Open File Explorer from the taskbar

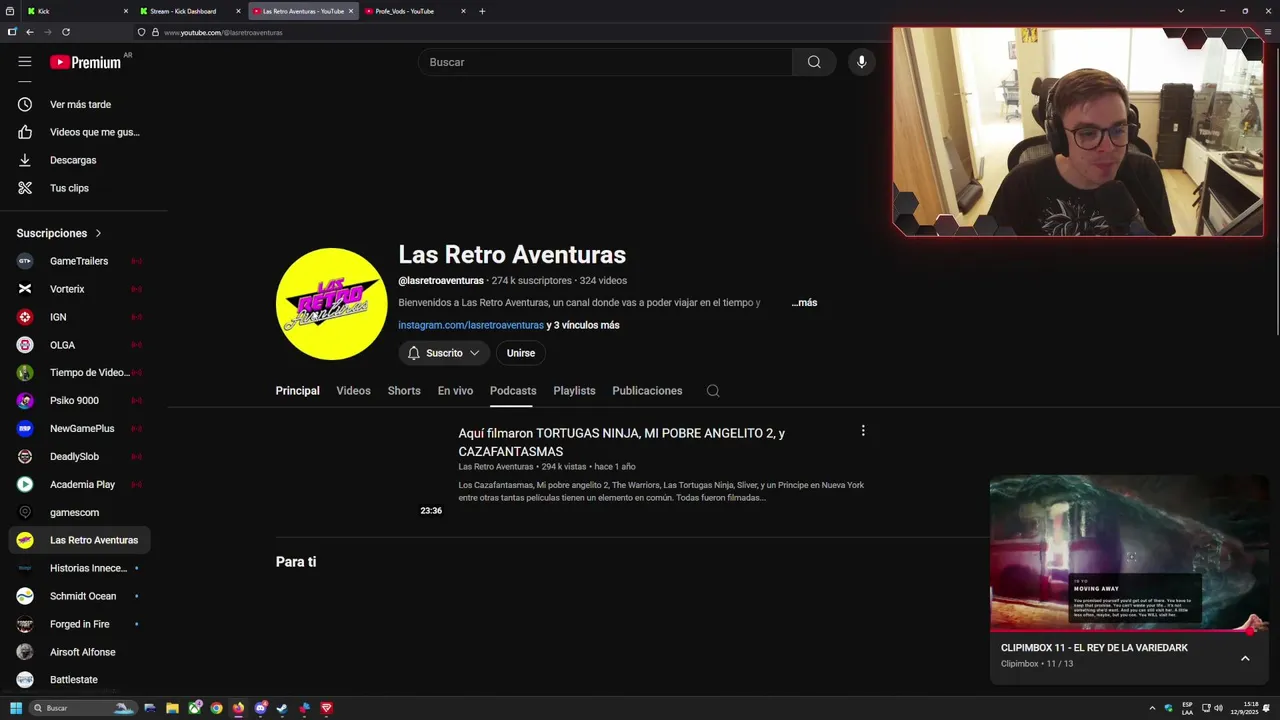point(172,708)
